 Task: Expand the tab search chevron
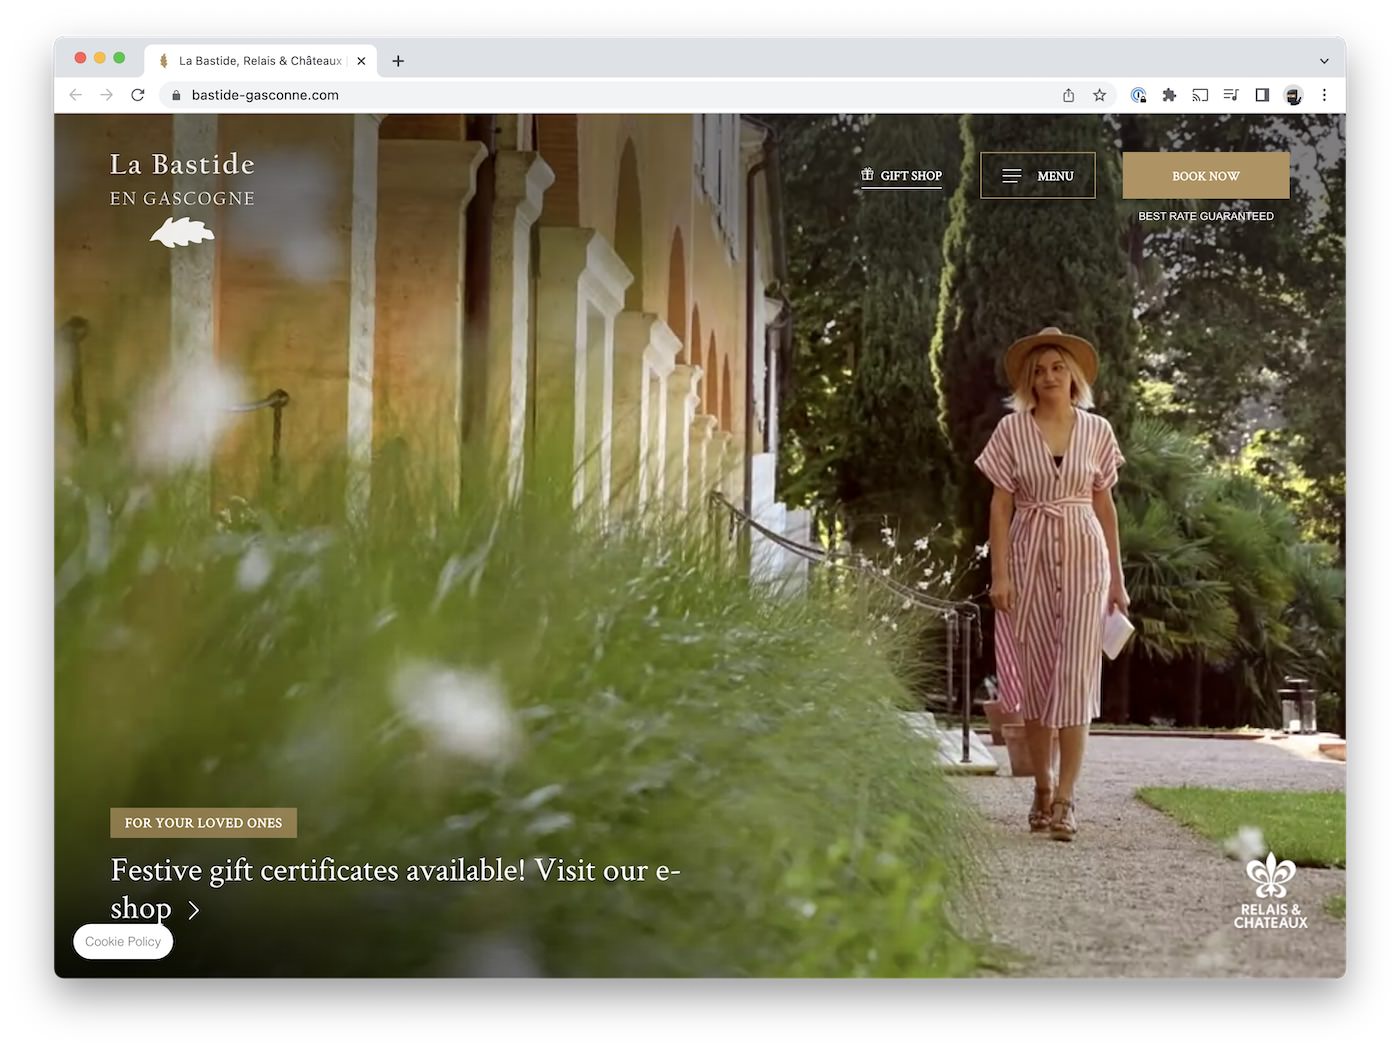click(1324, 61)
